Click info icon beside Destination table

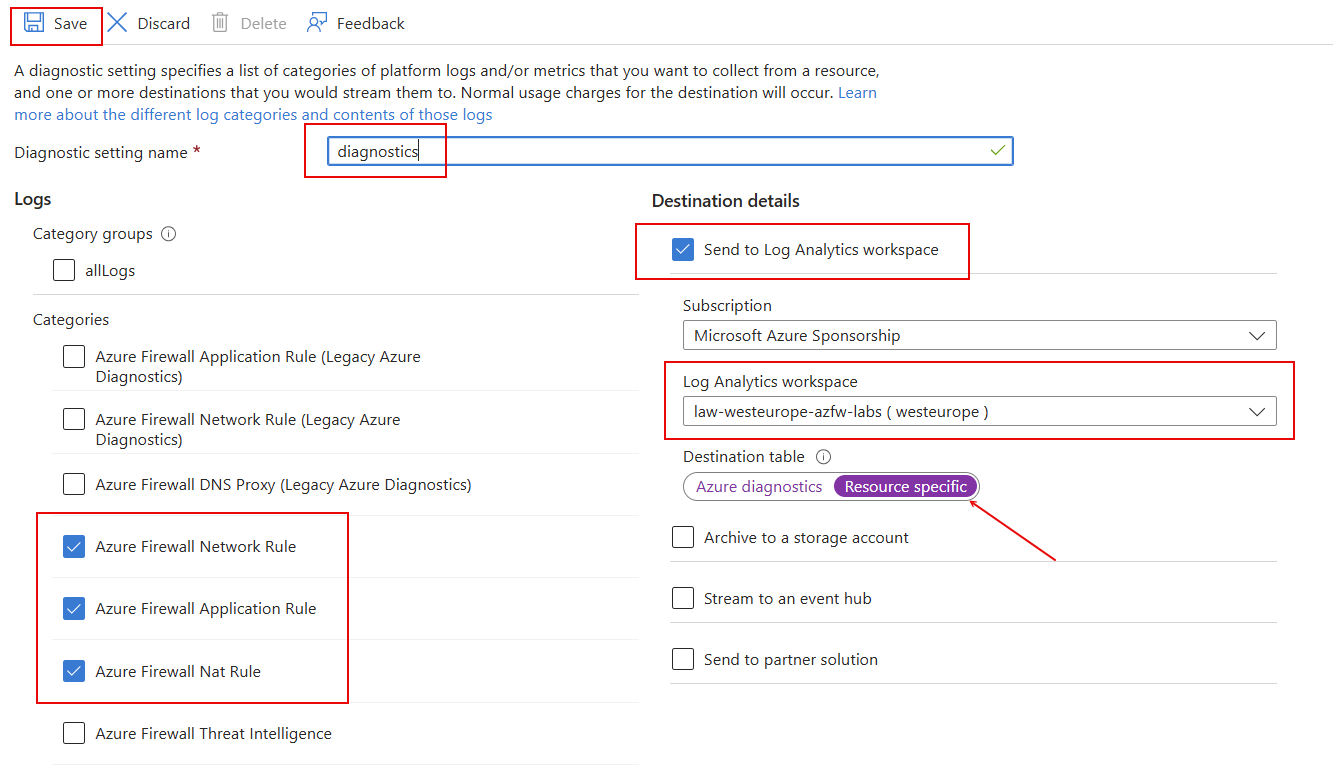click(x=823, y=457)
